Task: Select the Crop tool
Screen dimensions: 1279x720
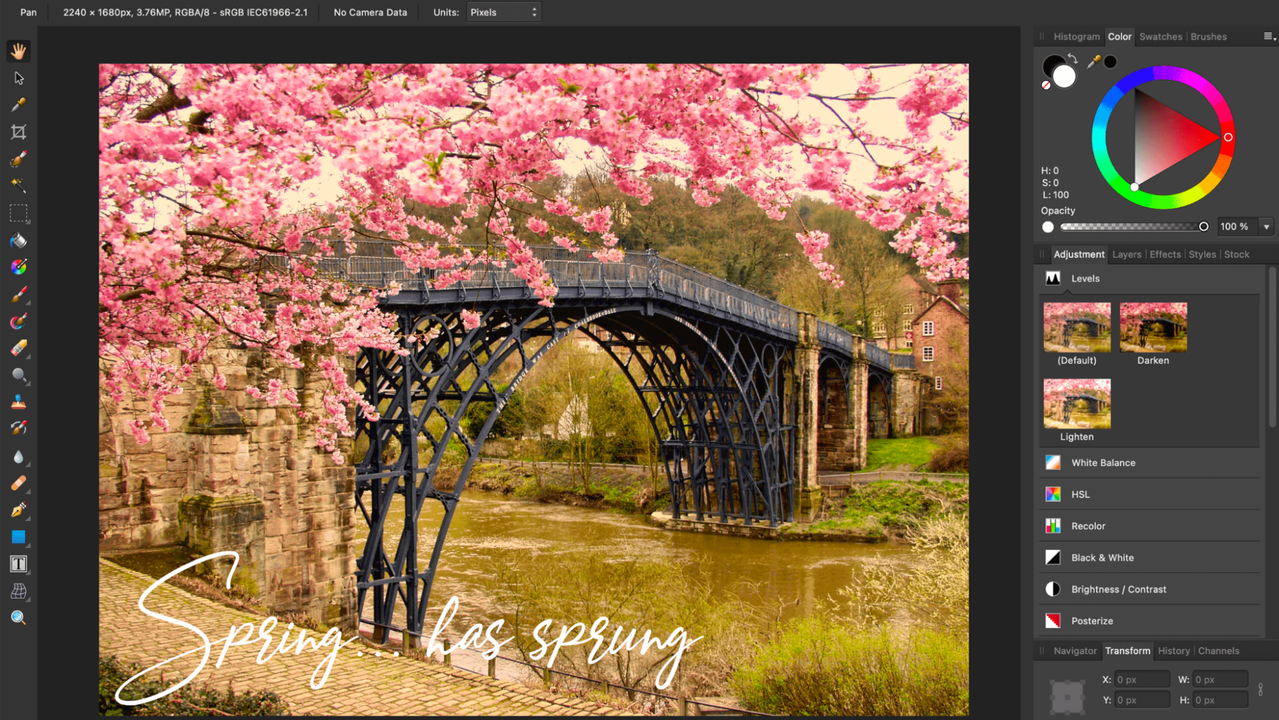Action: pyautogui.click(x=18, y=132)
